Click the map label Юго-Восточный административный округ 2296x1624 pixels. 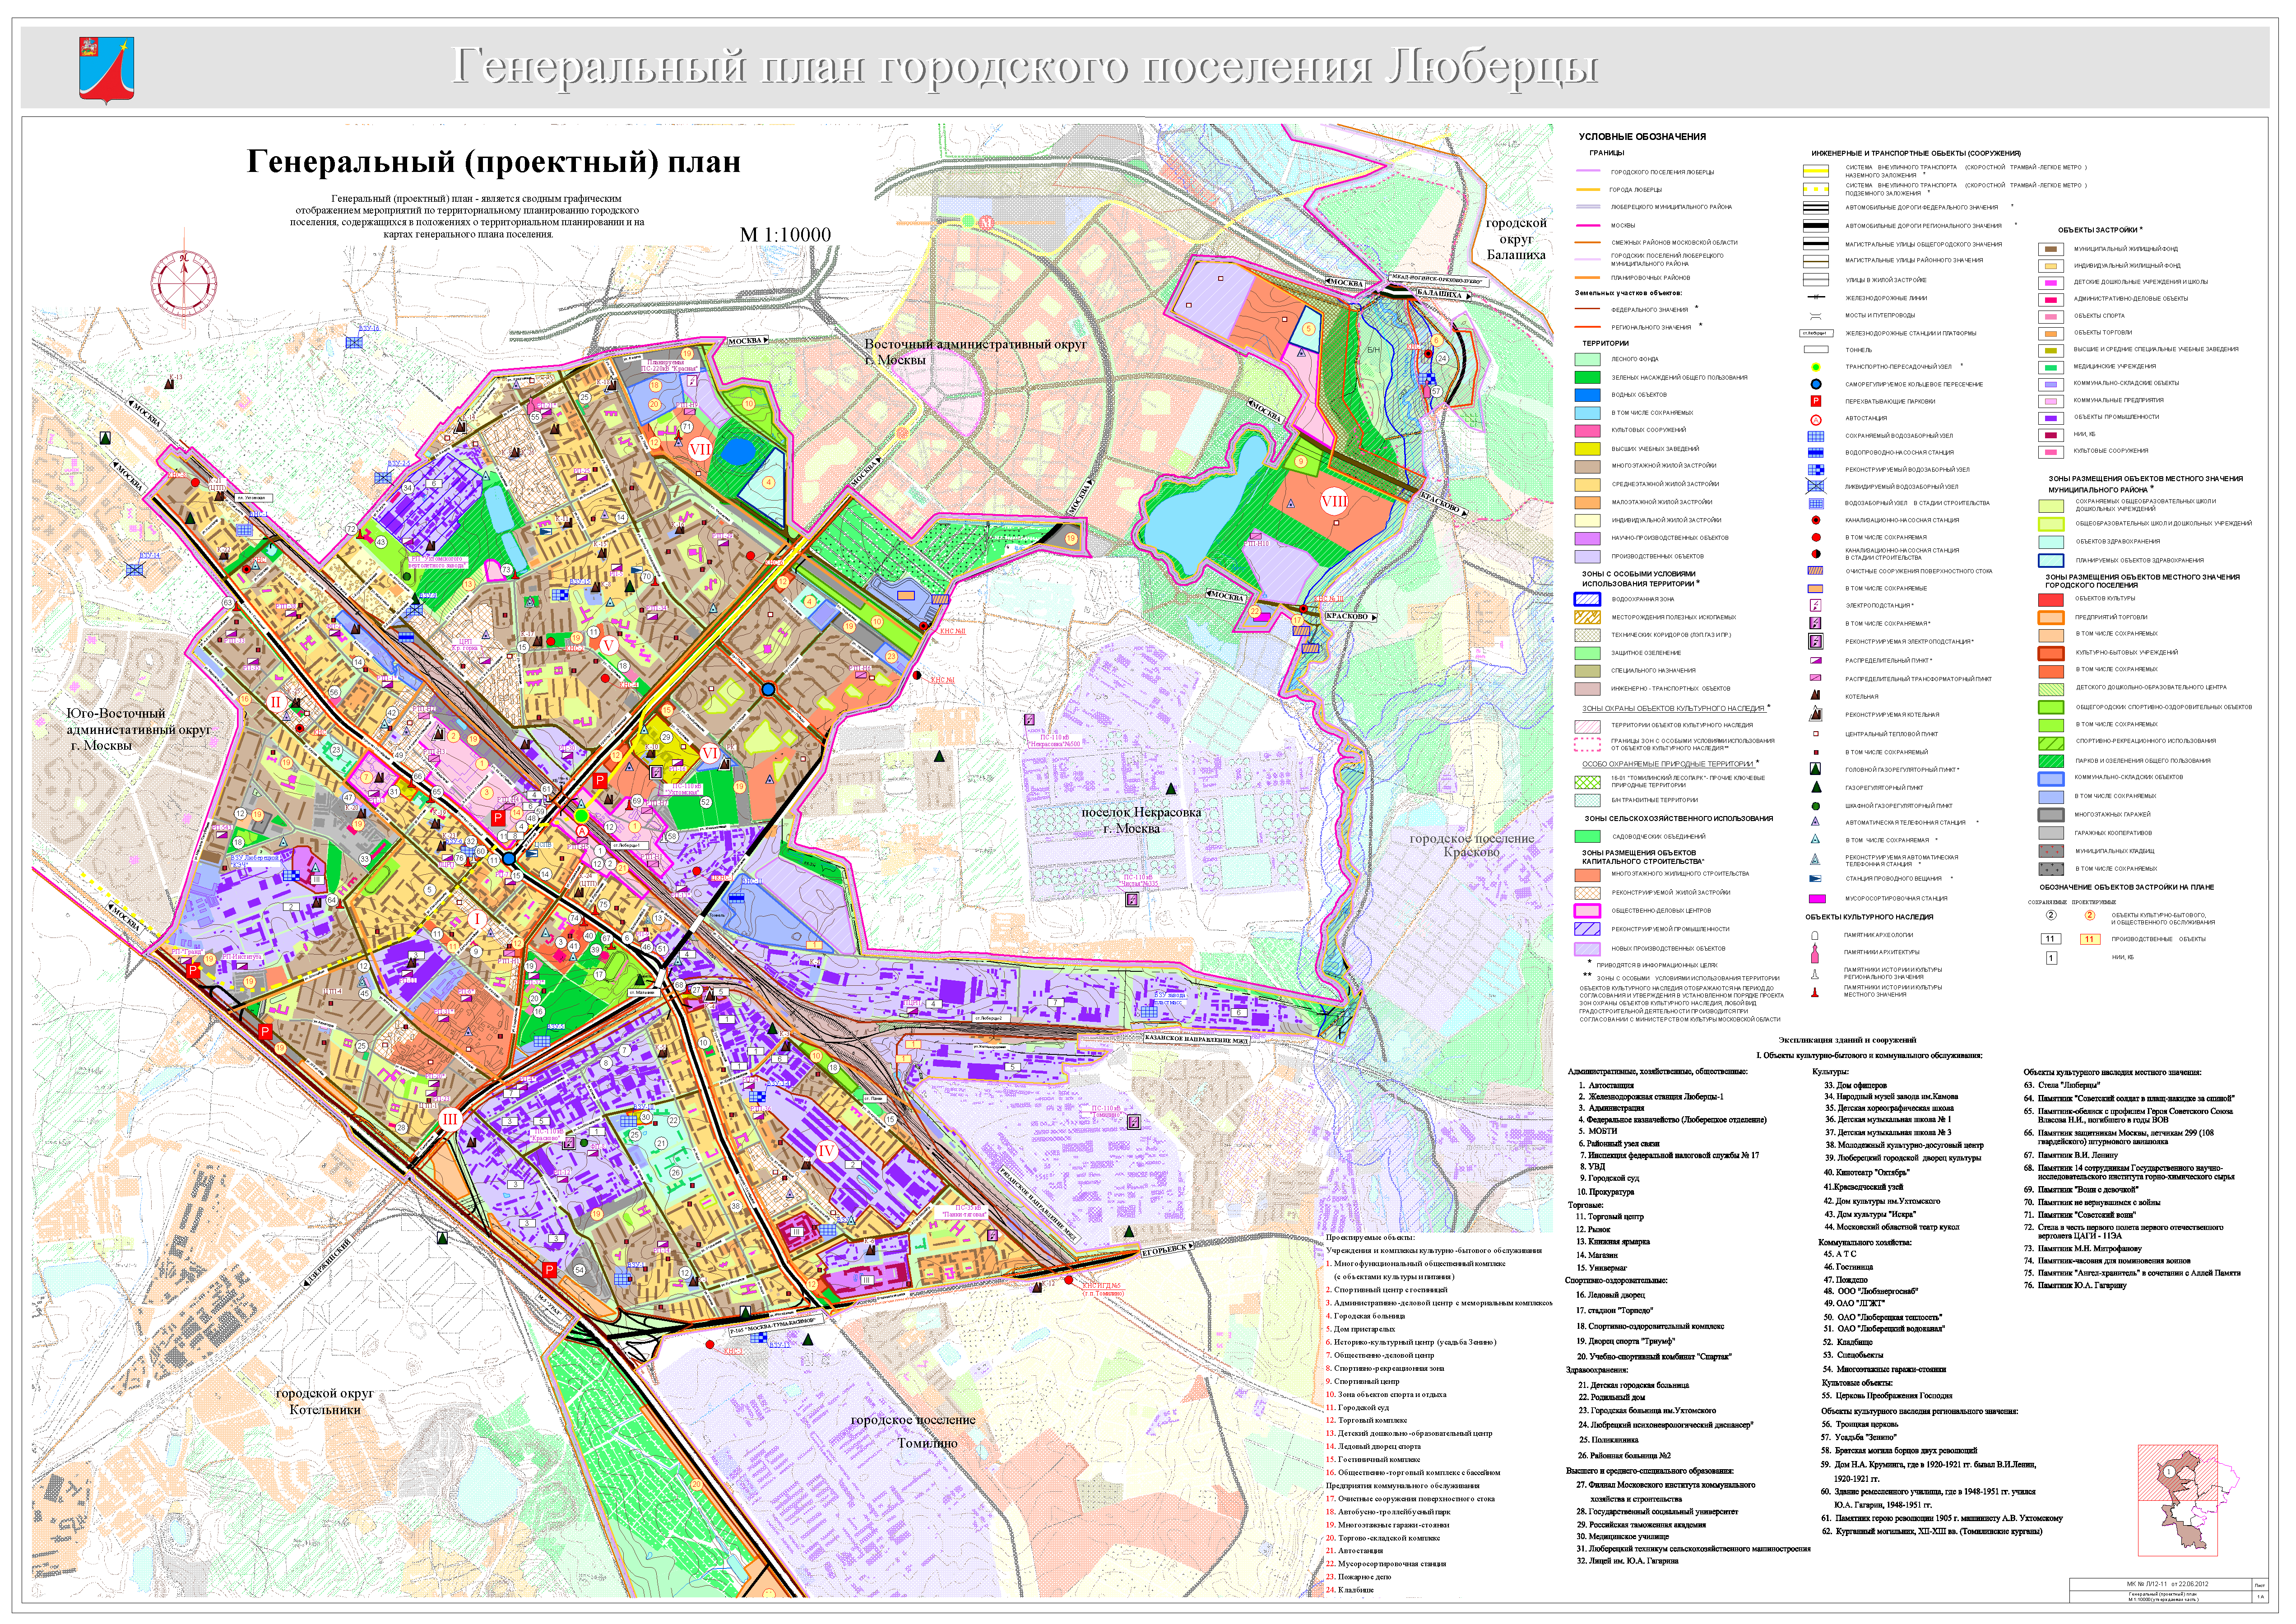138,729
